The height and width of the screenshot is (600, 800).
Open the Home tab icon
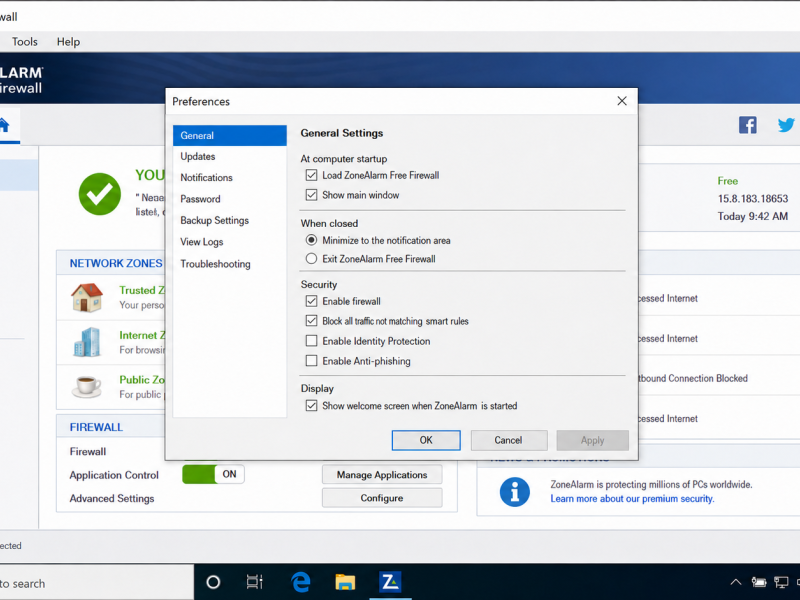coord(4,125)
